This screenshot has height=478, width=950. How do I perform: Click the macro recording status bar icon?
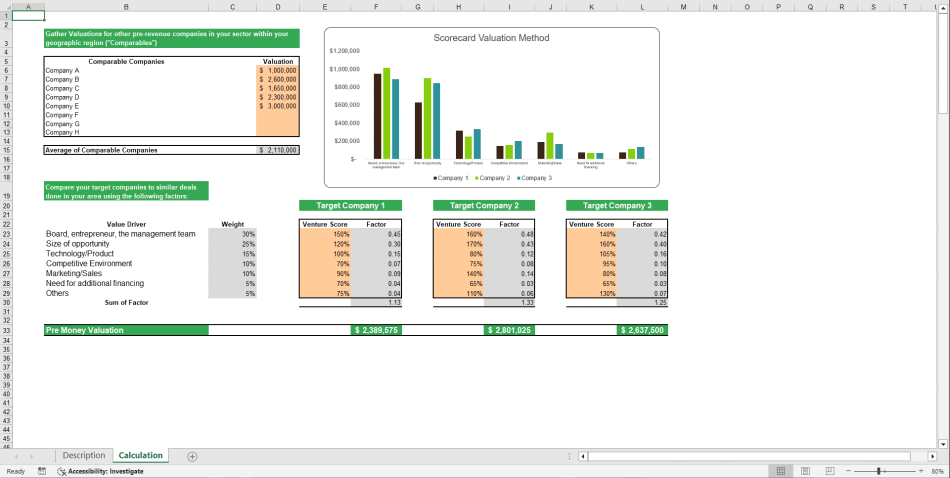tap(42, 471)
